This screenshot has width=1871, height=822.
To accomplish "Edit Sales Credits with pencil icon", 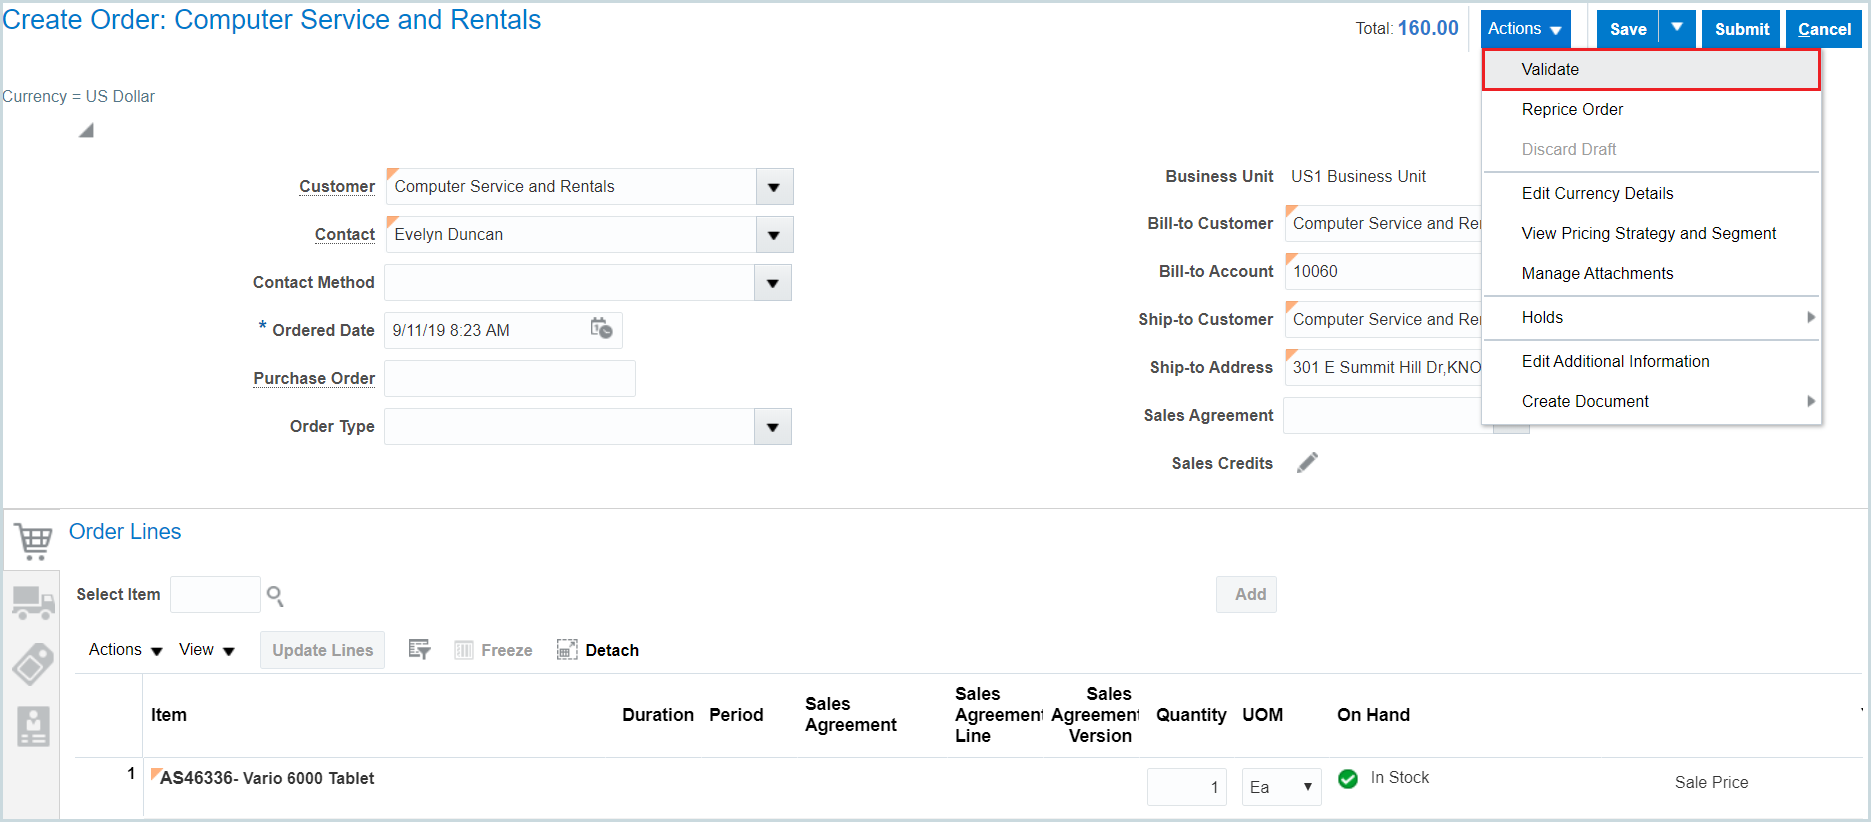I will [x=1307, y=462].
